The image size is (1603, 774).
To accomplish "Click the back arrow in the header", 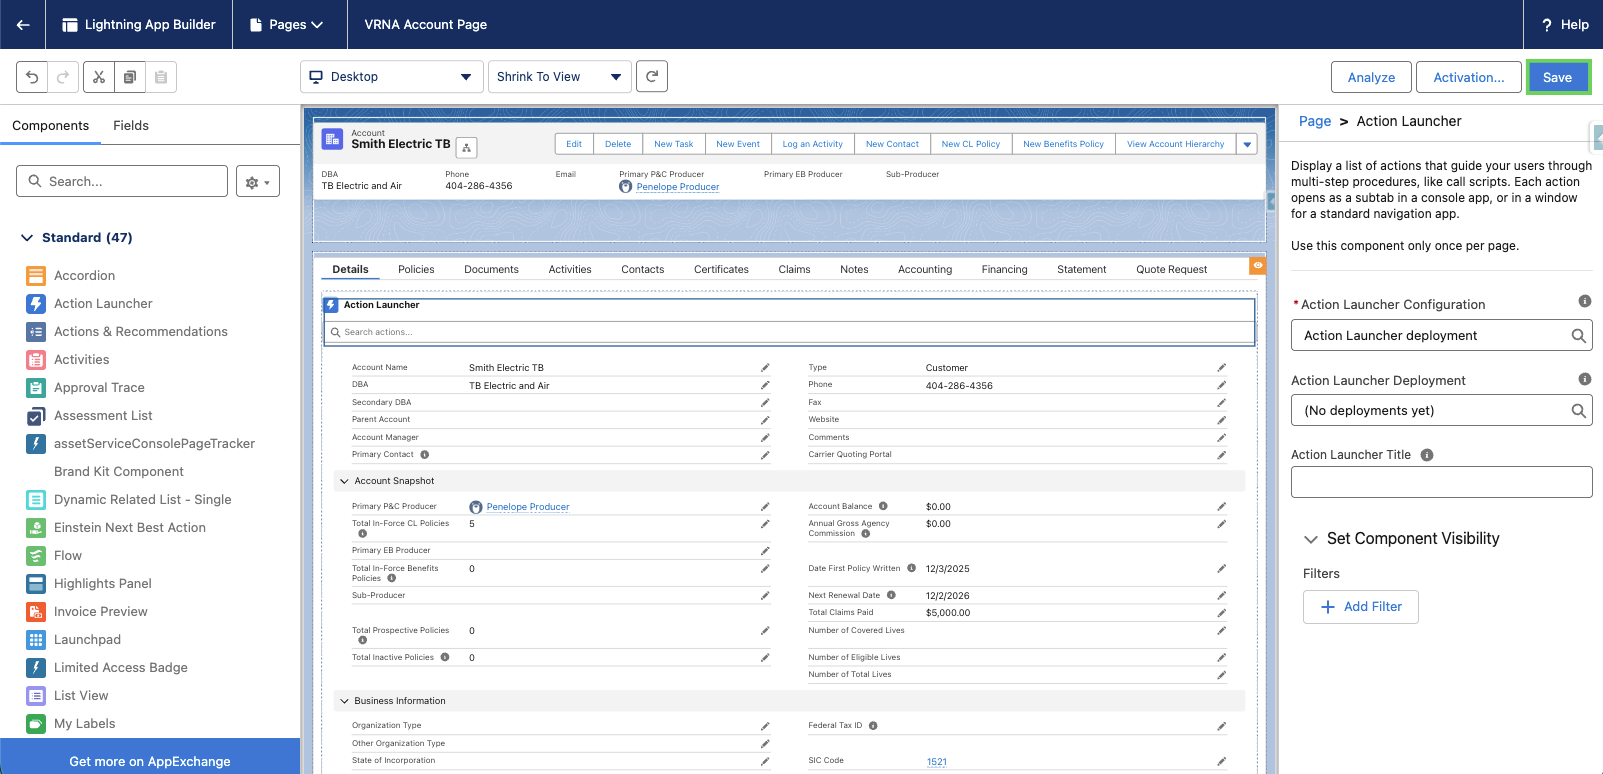I will coord(23,24).
